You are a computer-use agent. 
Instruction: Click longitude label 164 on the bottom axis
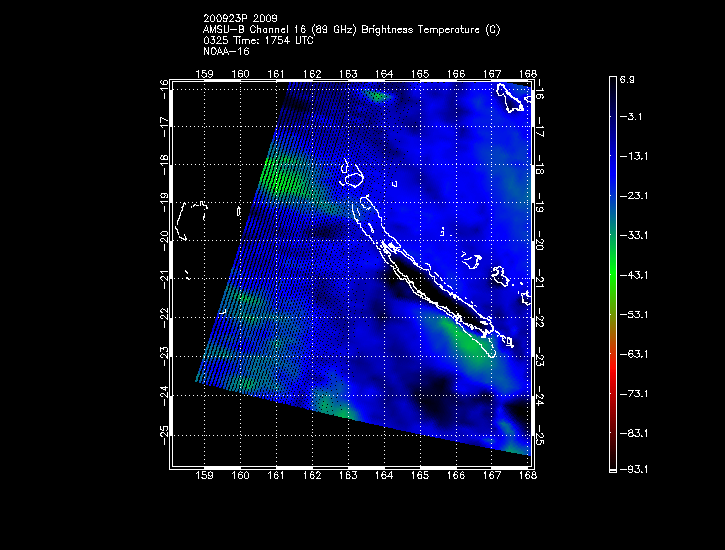384,475
